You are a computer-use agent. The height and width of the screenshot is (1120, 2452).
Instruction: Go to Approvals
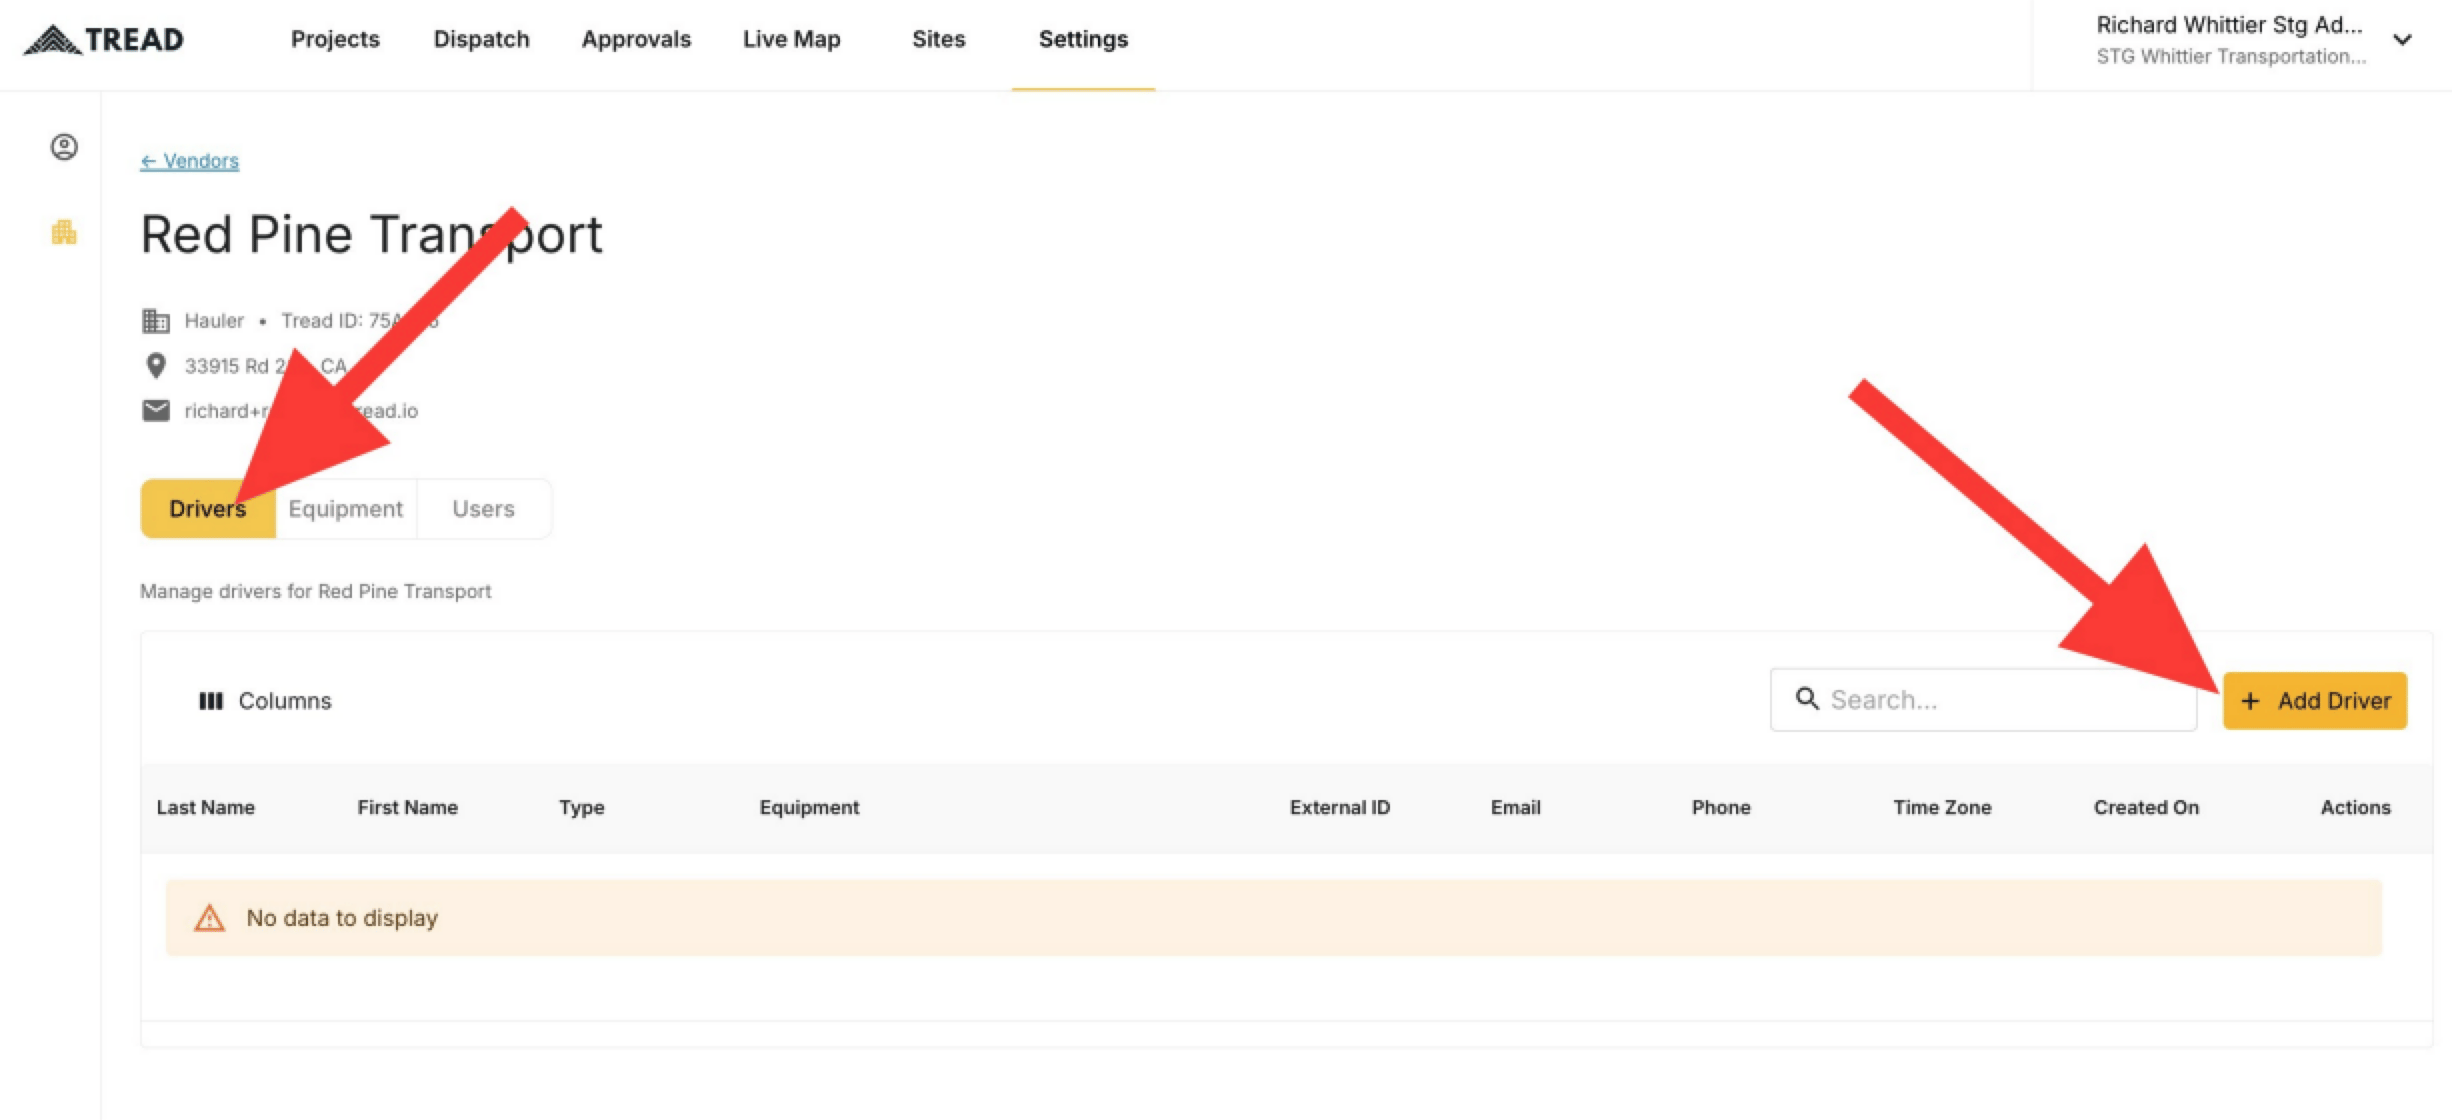636,39
